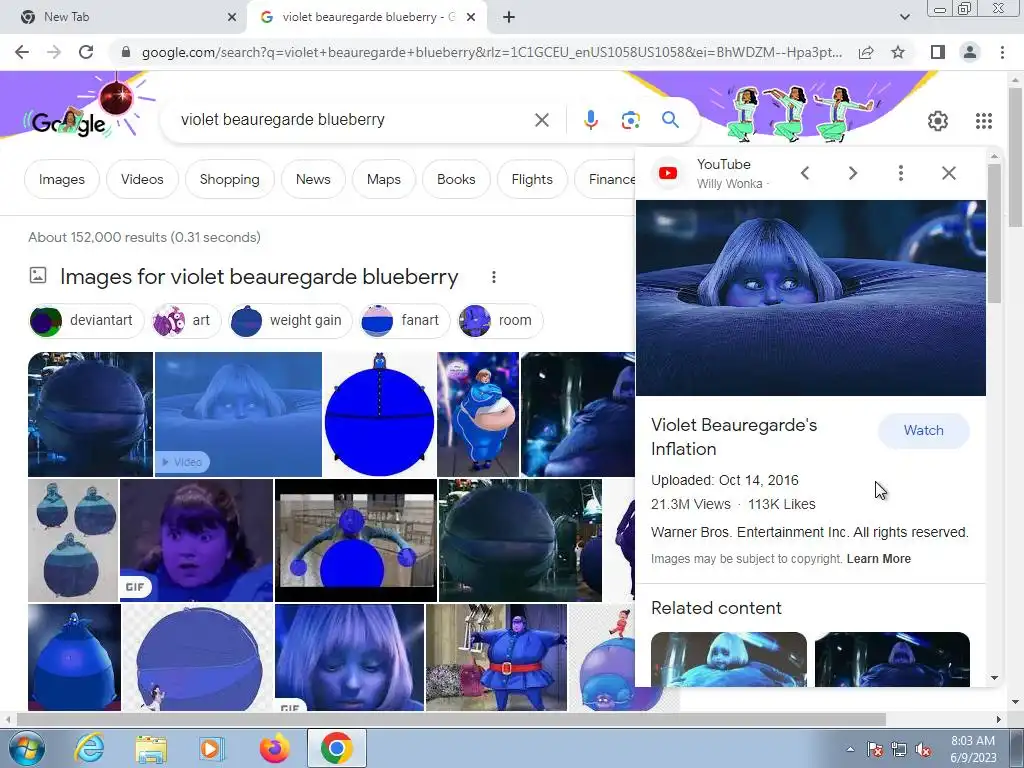Reload the page
Image resolution: width=1024 pixels, height=768 pixels.
[86, 52]
